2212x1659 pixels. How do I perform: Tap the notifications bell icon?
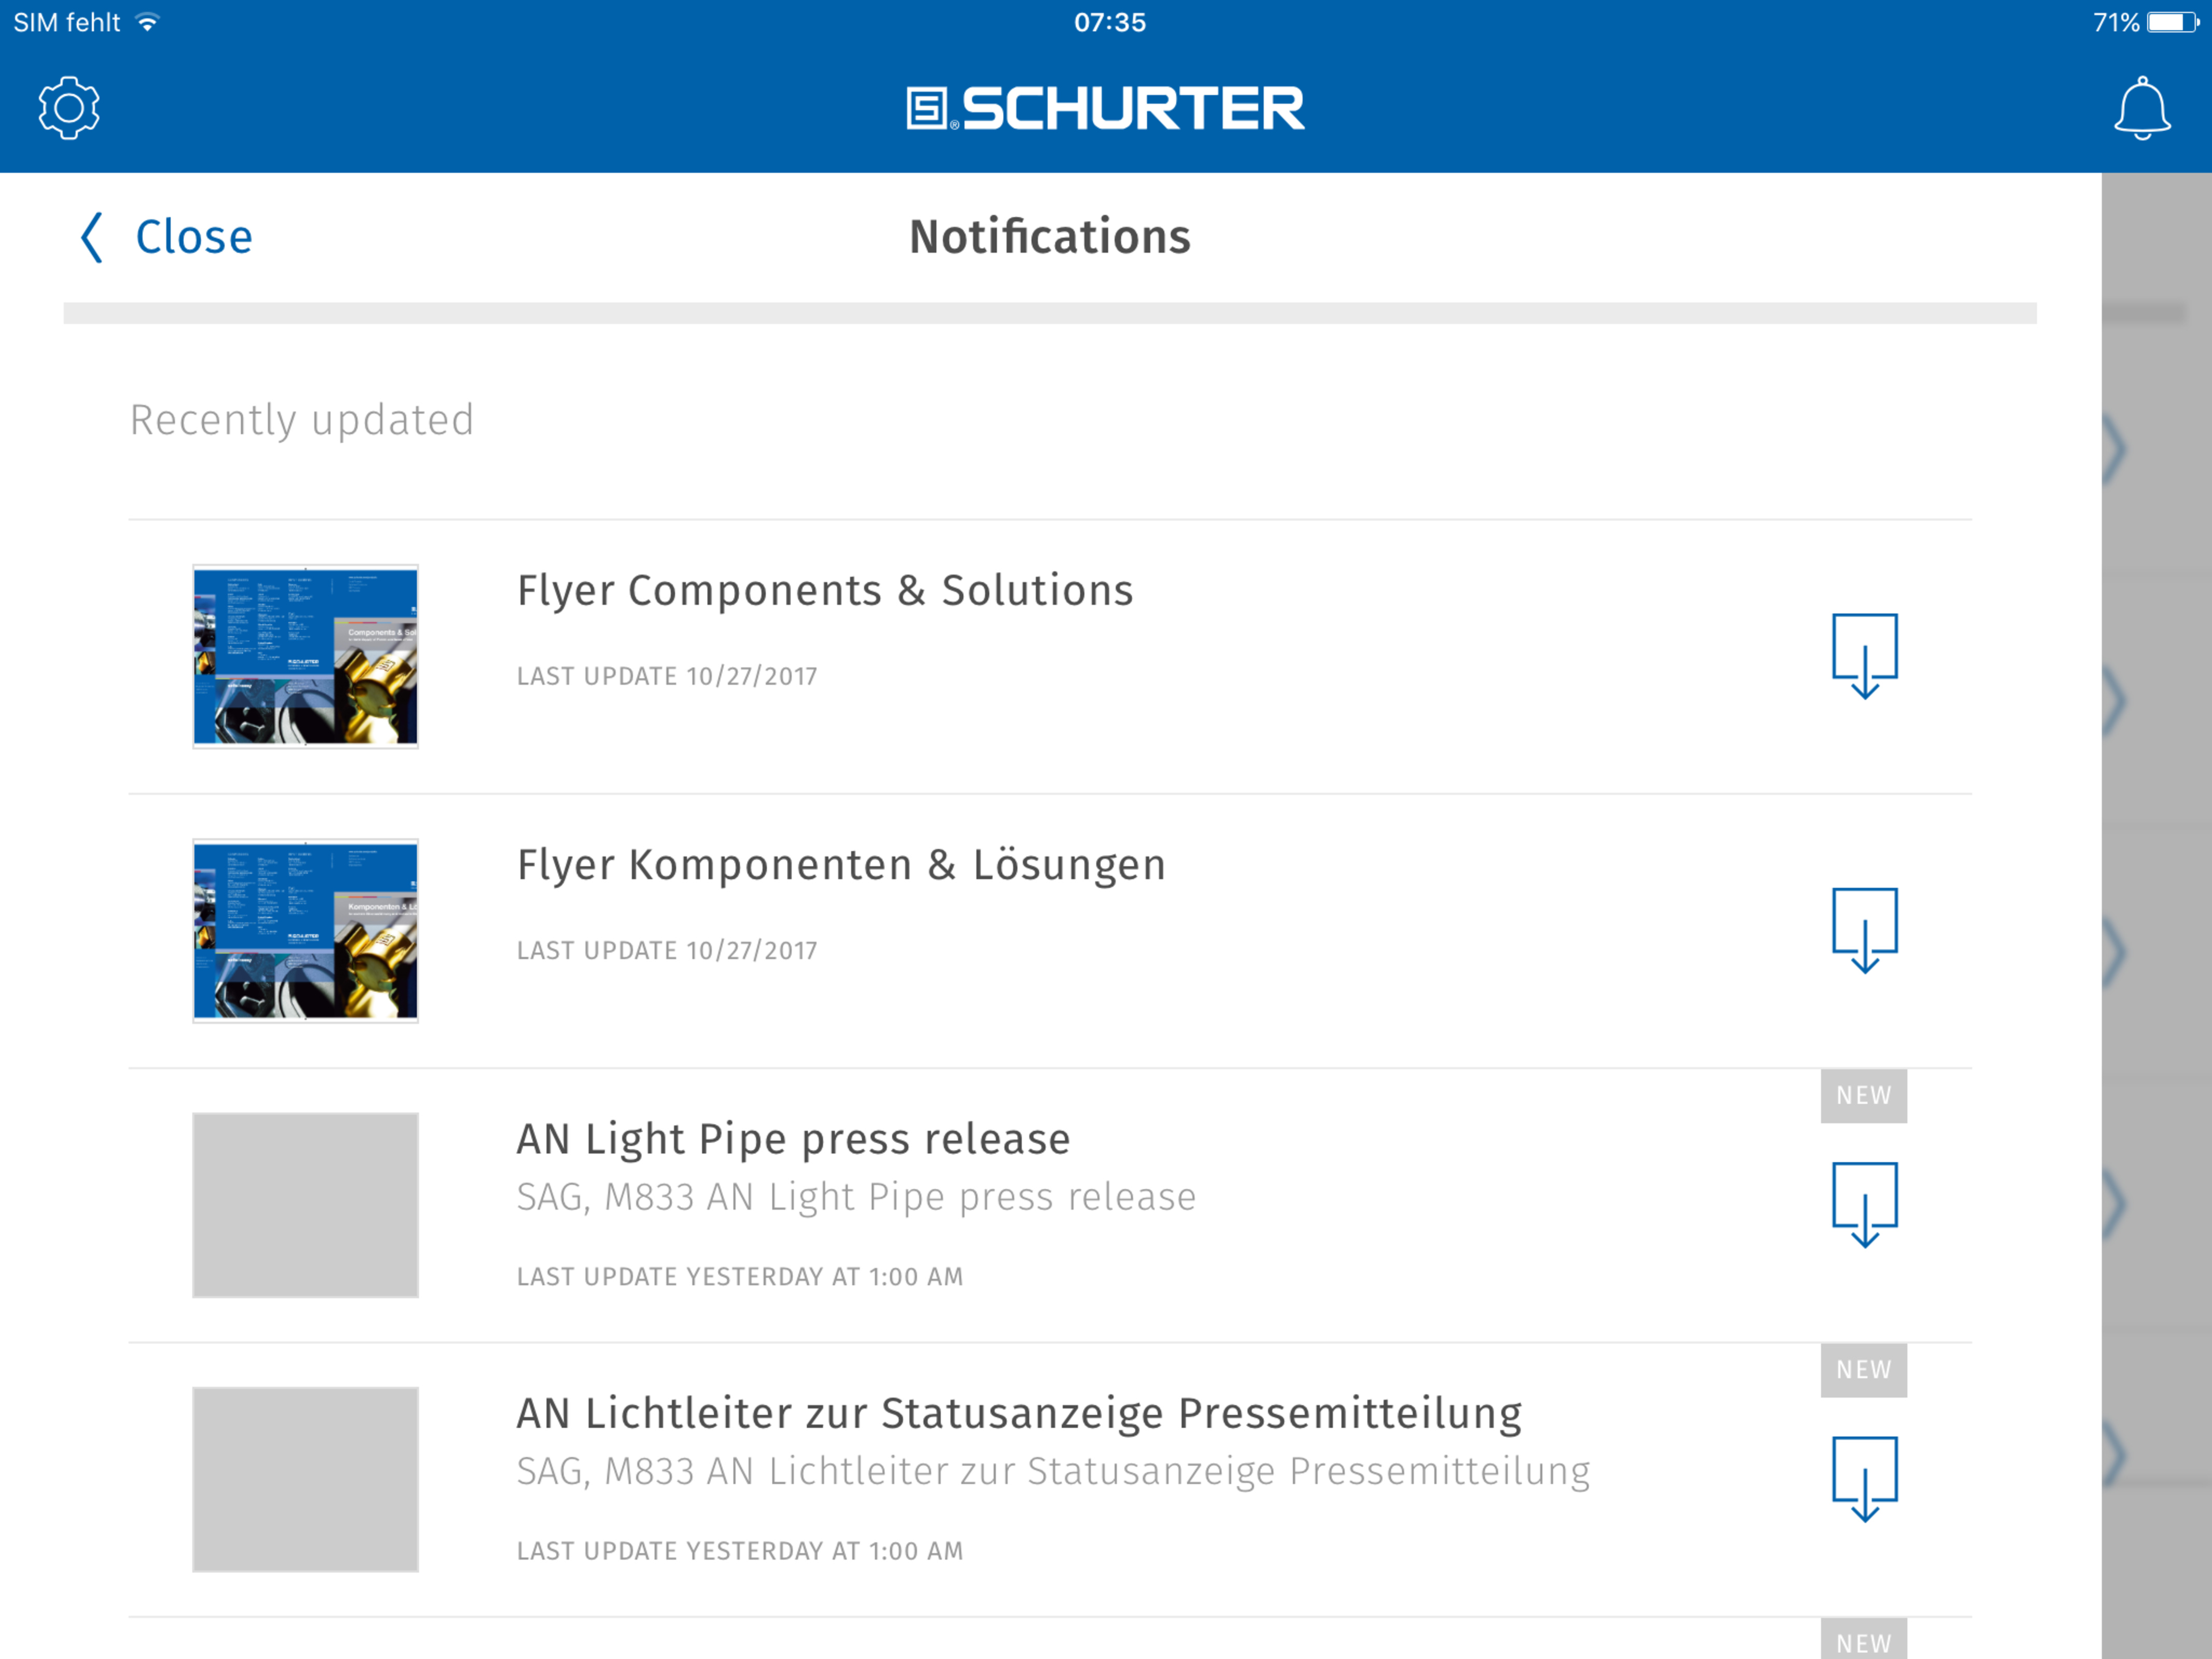click(x=2142, y=108)
